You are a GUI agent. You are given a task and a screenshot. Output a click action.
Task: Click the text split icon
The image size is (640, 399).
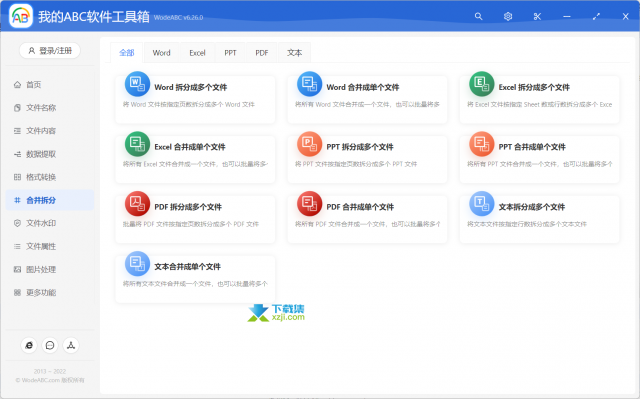[482, 204]
